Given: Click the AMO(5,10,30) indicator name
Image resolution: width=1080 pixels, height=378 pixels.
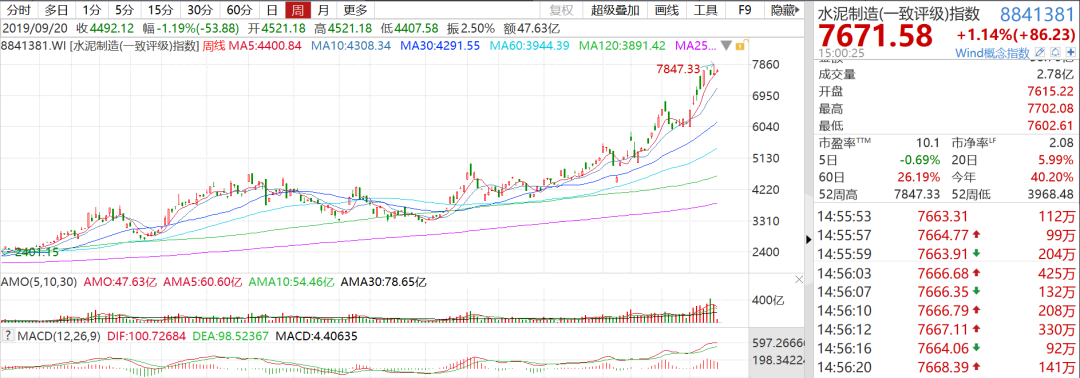Looking at the screenshot, I should pyautogui.click(x=40, y=282).
